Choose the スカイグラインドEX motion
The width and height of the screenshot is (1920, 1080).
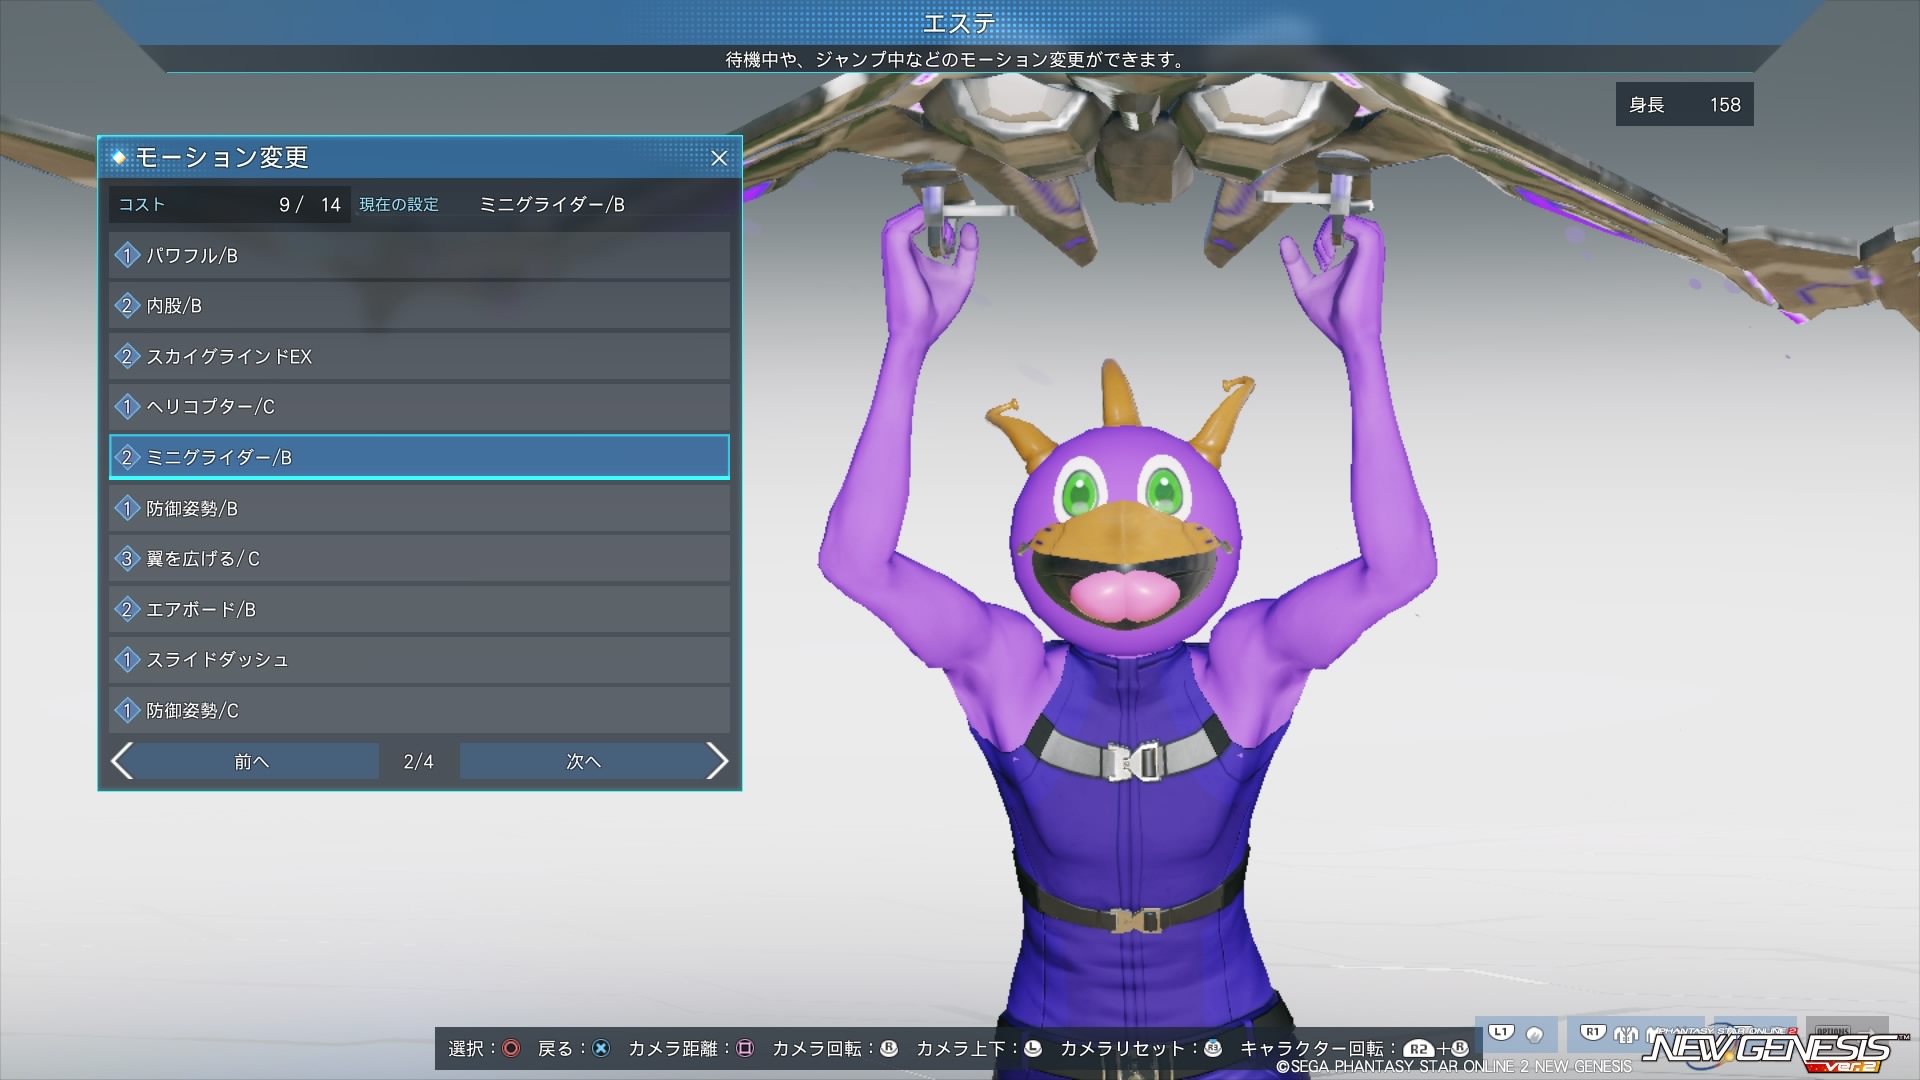click(419, 356)
